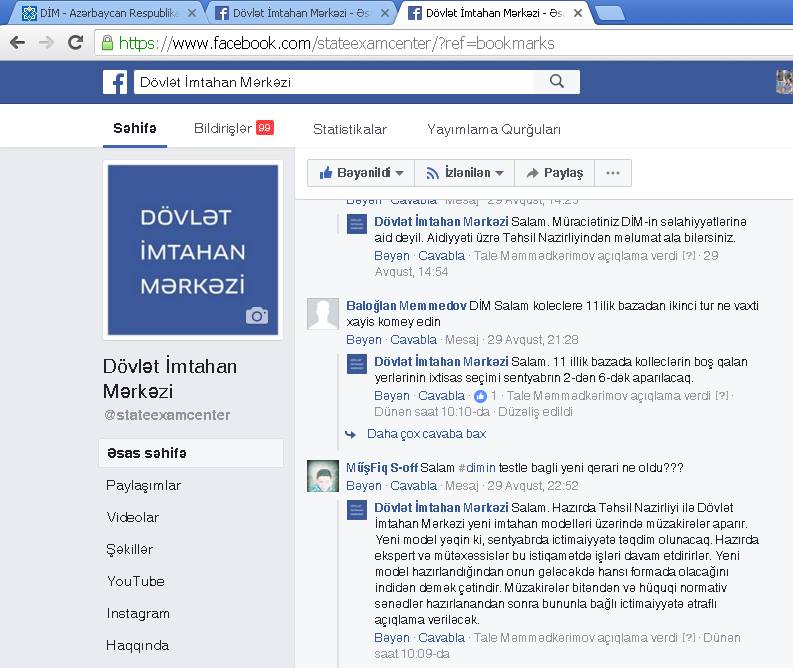Click the profile picture of Dövlət İmtahan Mərkəzi

click(x=193, y=250)
